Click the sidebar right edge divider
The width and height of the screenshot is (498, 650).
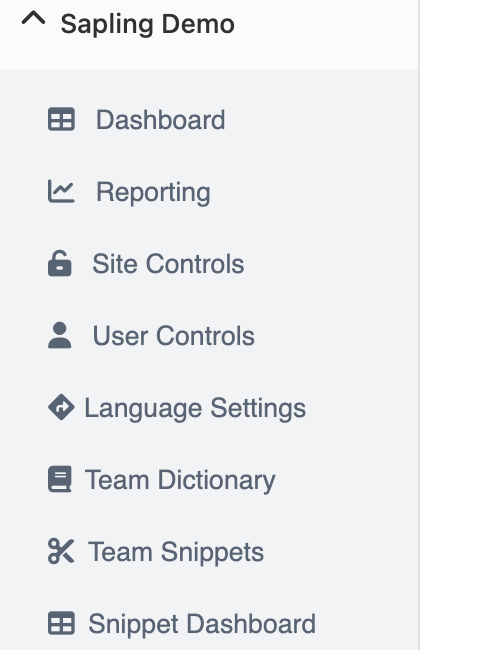pos(419,325)
